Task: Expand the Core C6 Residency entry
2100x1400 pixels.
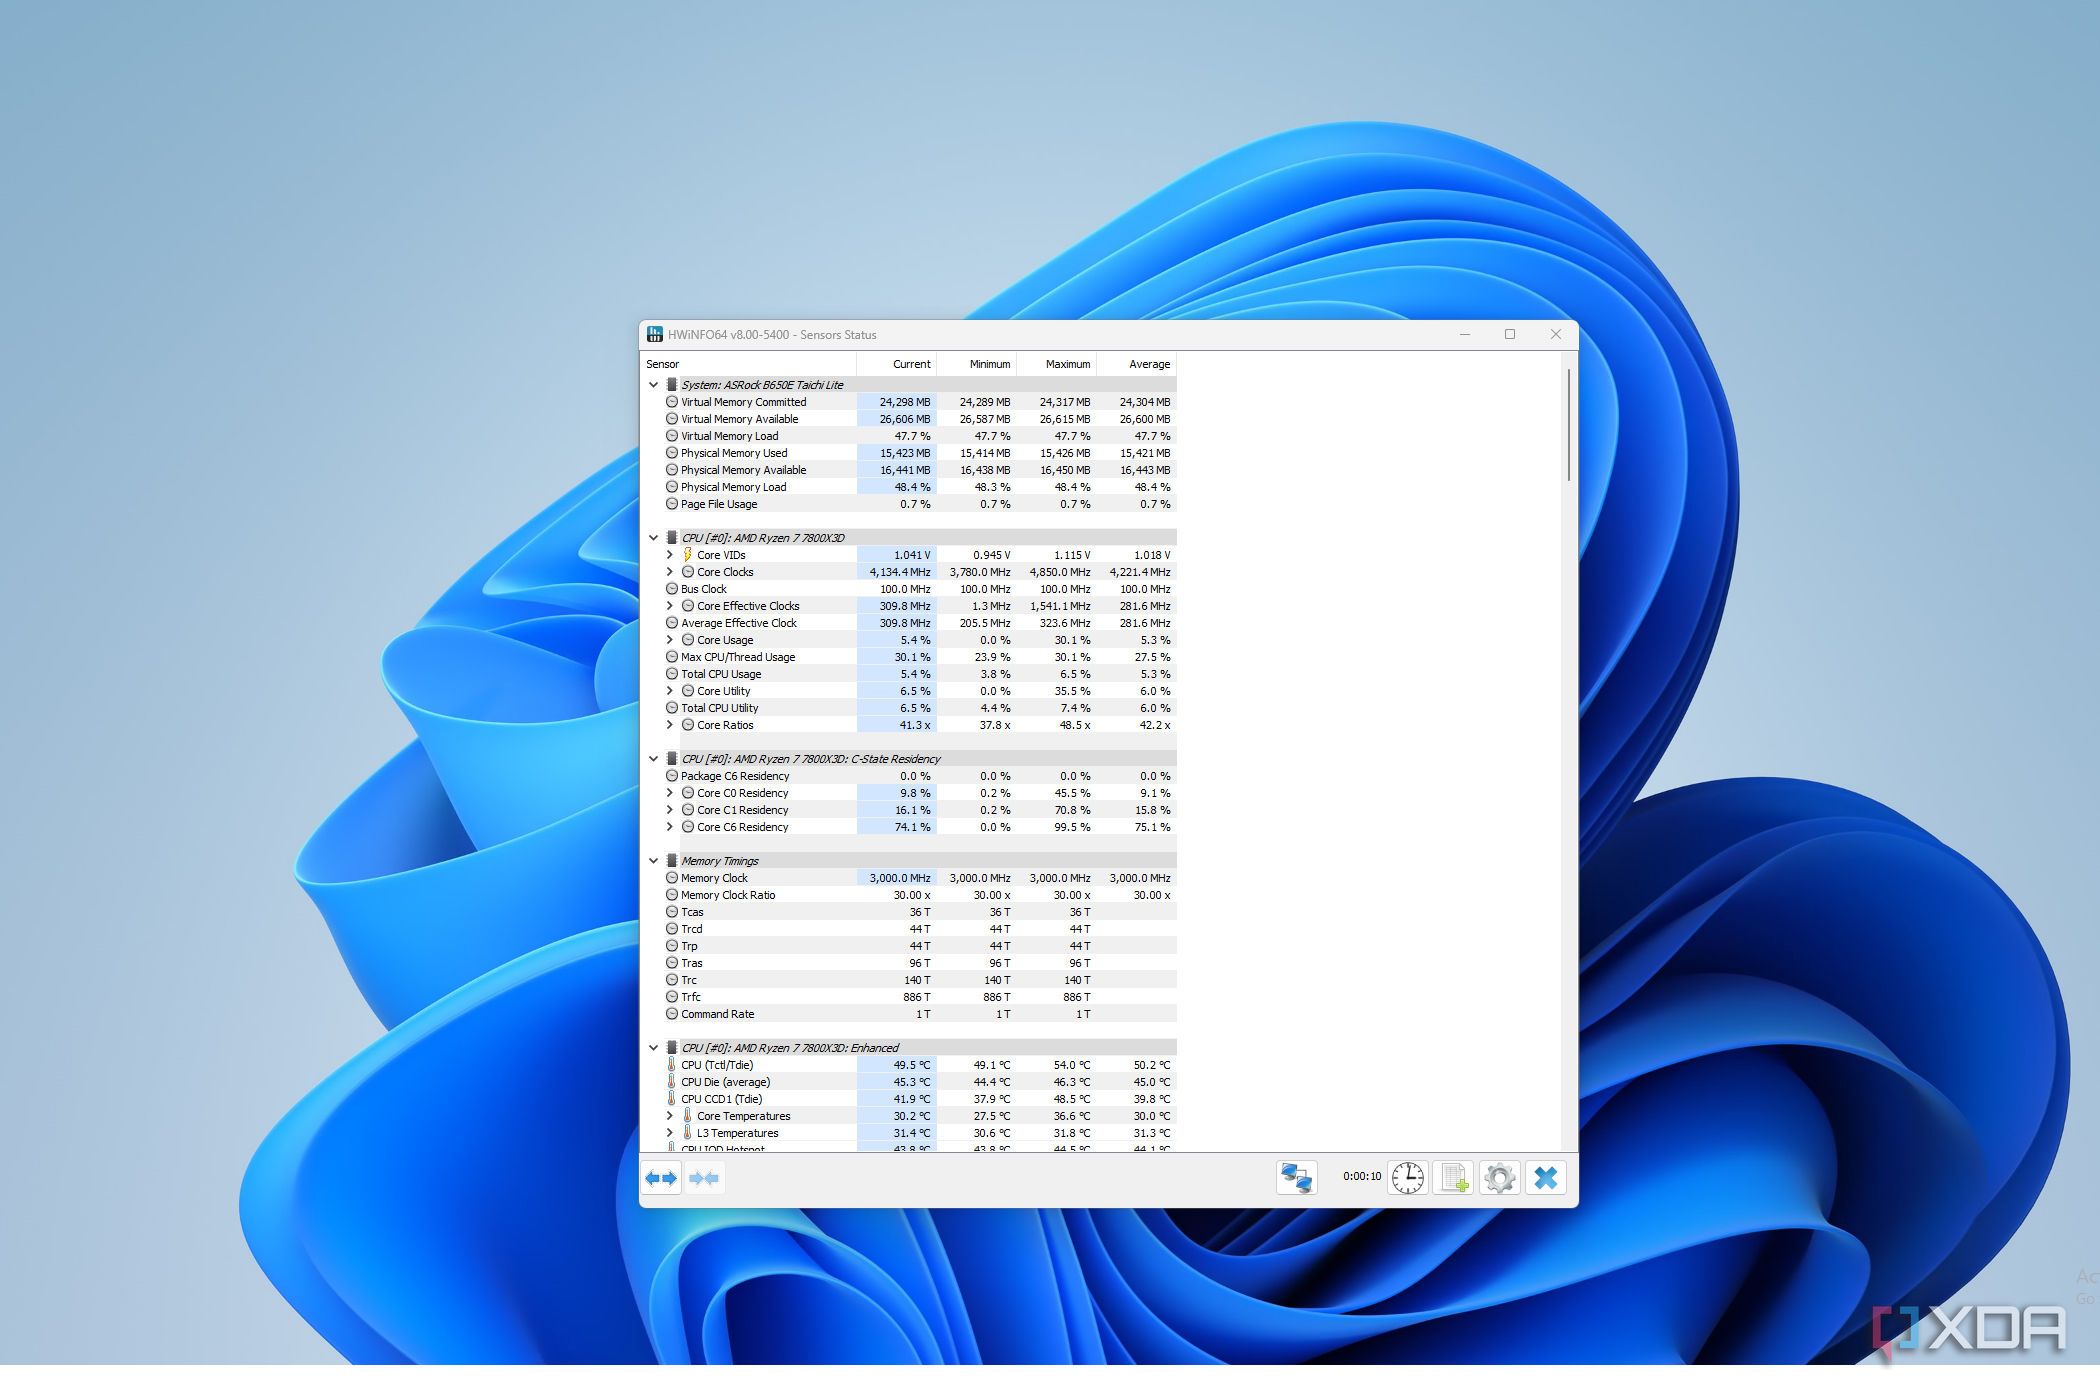Action: [x=670, y=827]
